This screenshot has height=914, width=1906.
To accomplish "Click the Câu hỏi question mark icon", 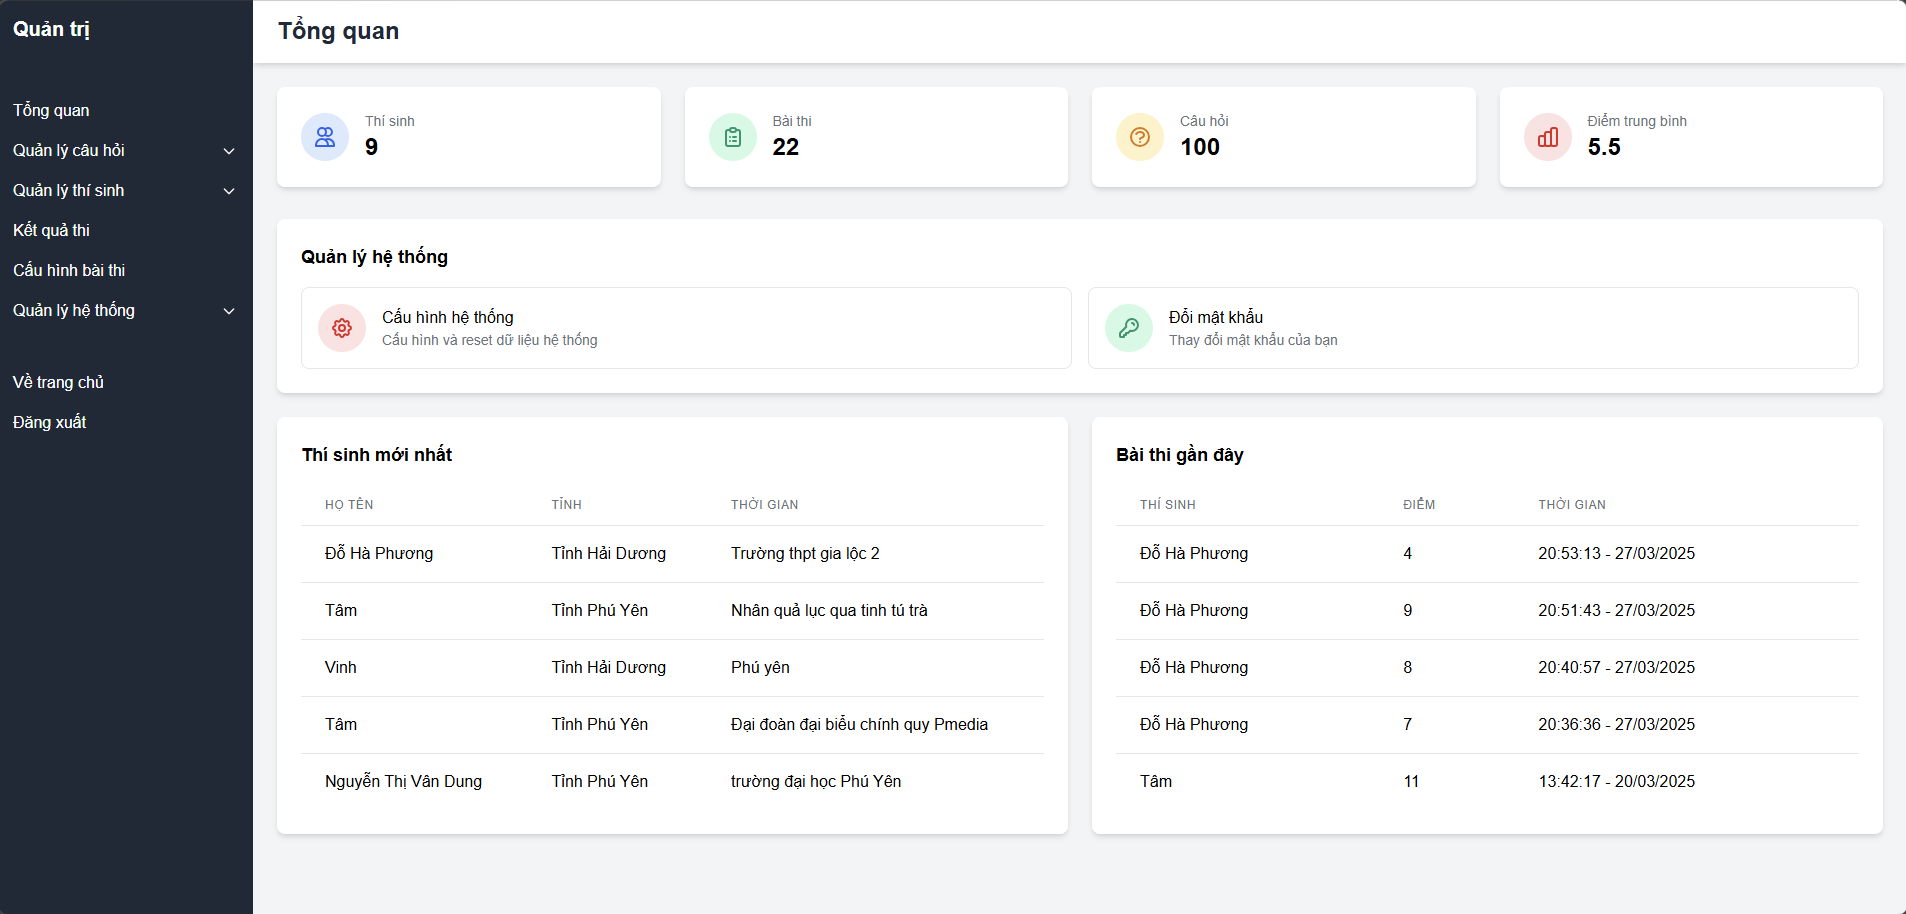I will 1140,137.
